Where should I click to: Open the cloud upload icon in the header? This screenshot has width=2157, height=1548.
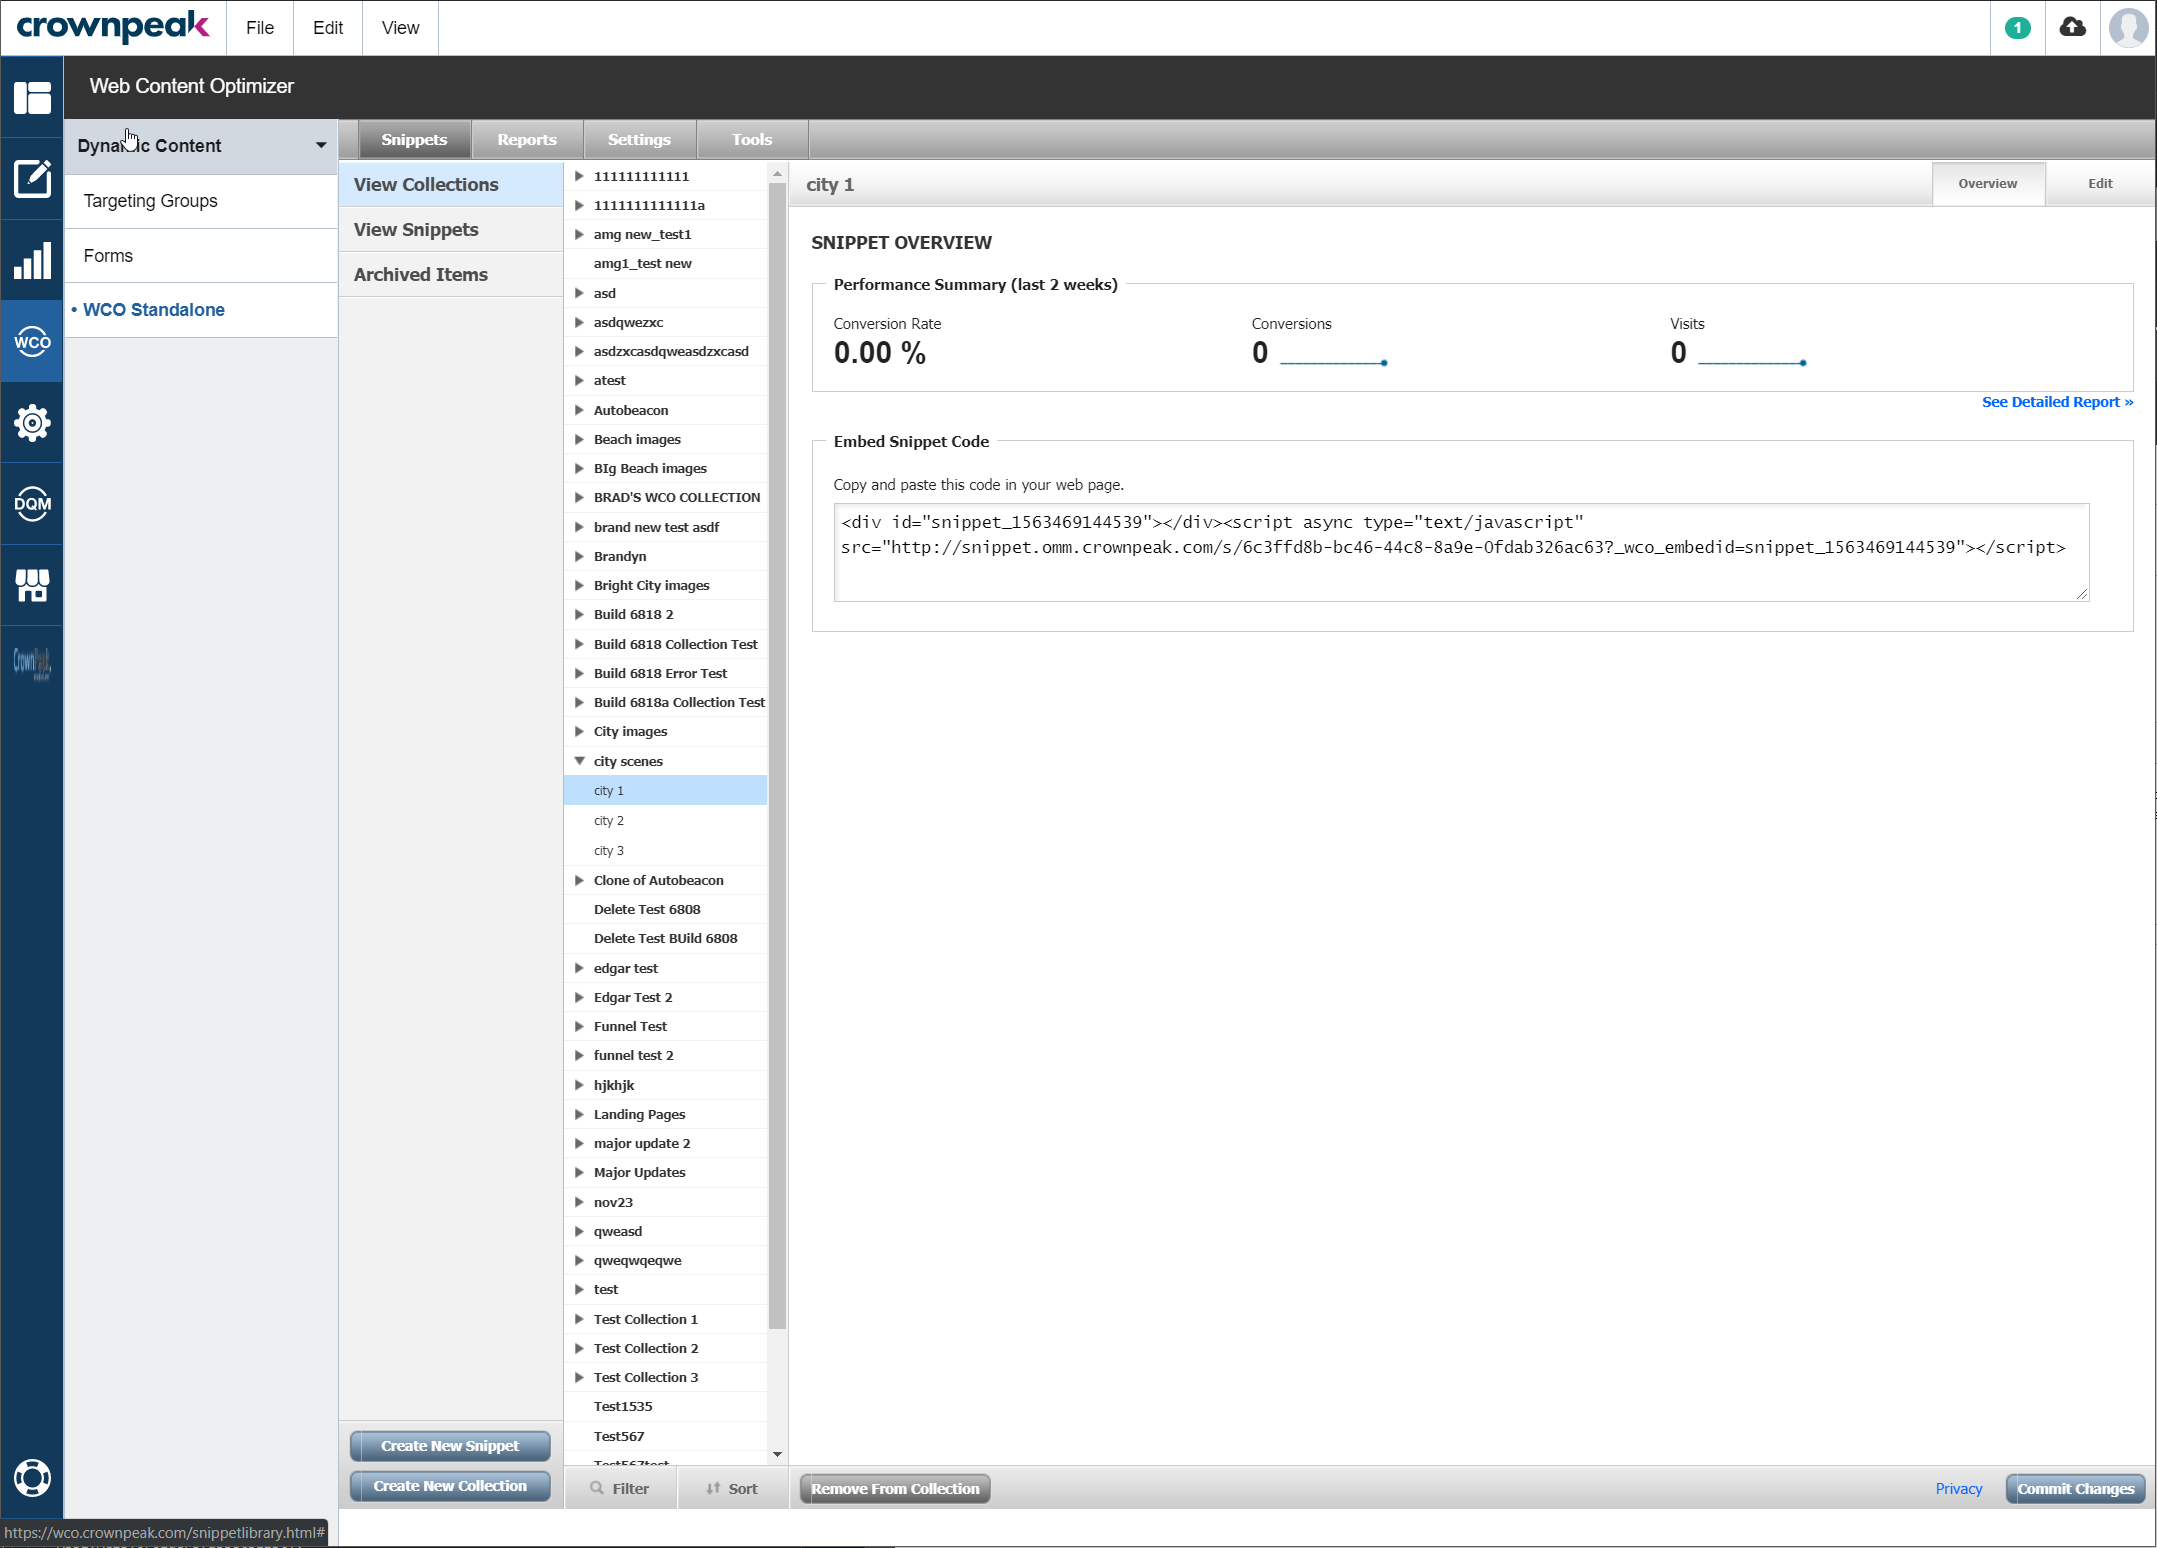click(2072, 27)
